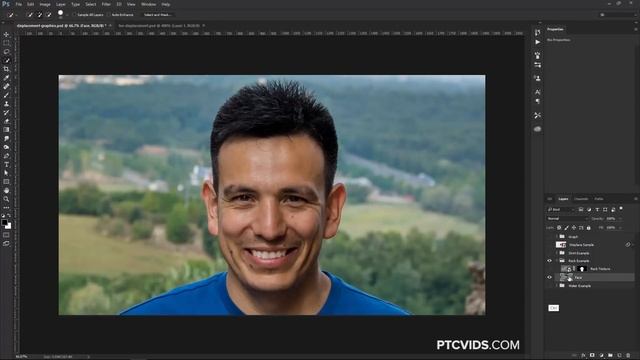Open the Edit Toolbar ellipsis button
The height and width of the screenshot is (360, 640).
click(x=6, y=207)
